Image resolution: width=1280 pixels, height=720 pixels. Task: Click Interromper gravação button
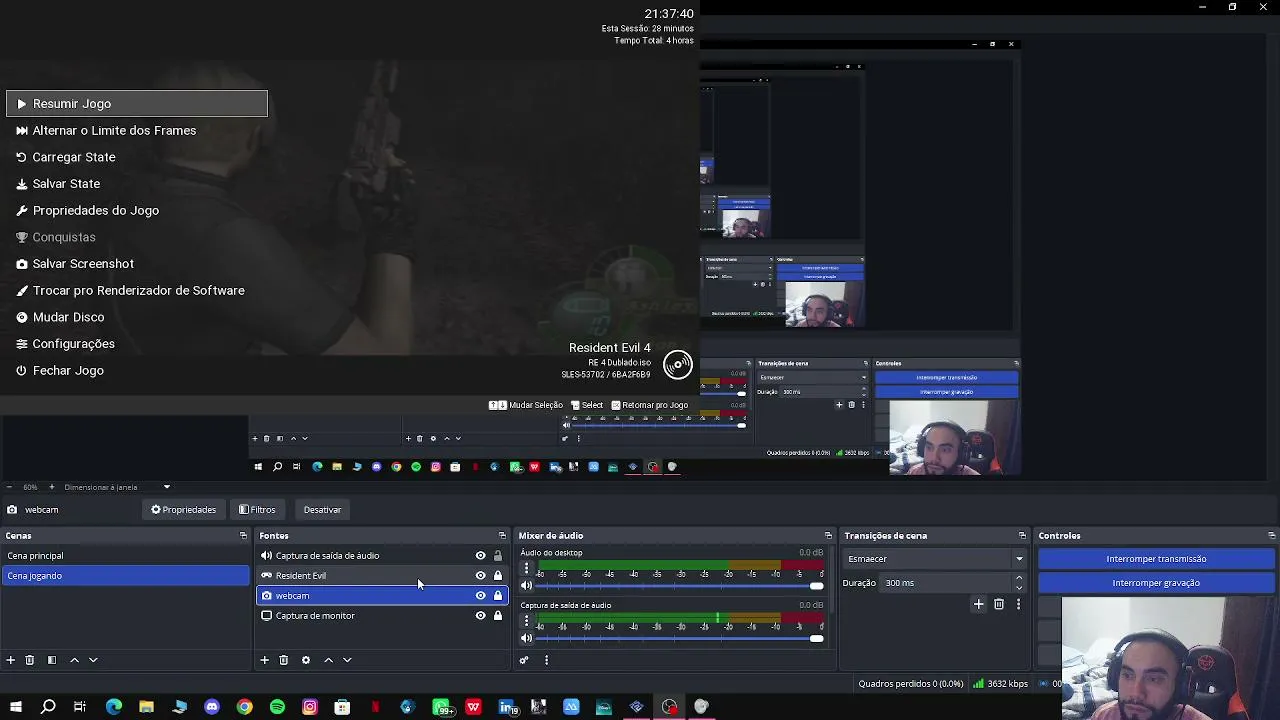point(1156,583)
